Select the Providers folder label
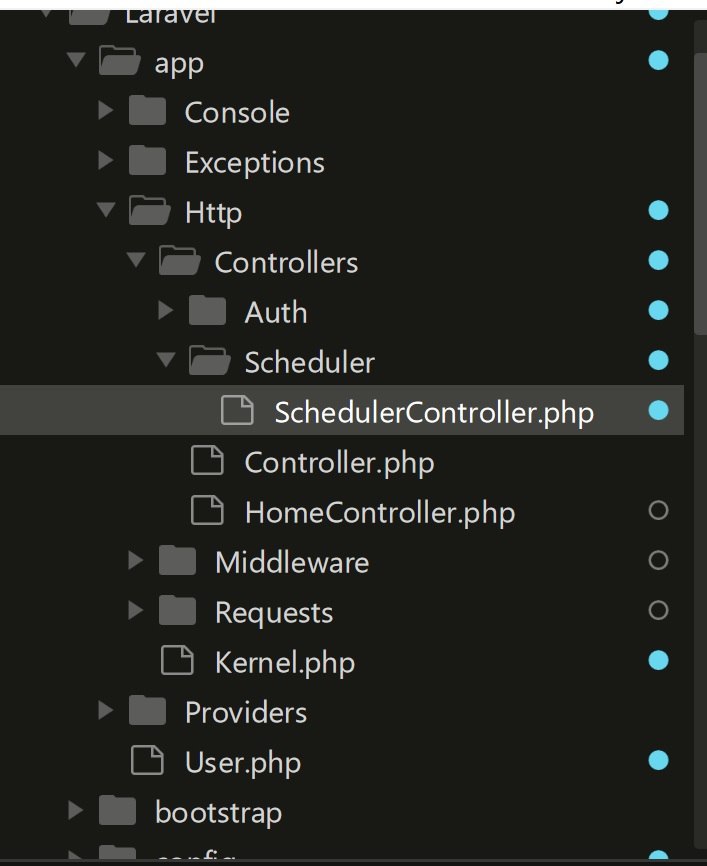This screenshot has width=707, height=866. [246, 712]
